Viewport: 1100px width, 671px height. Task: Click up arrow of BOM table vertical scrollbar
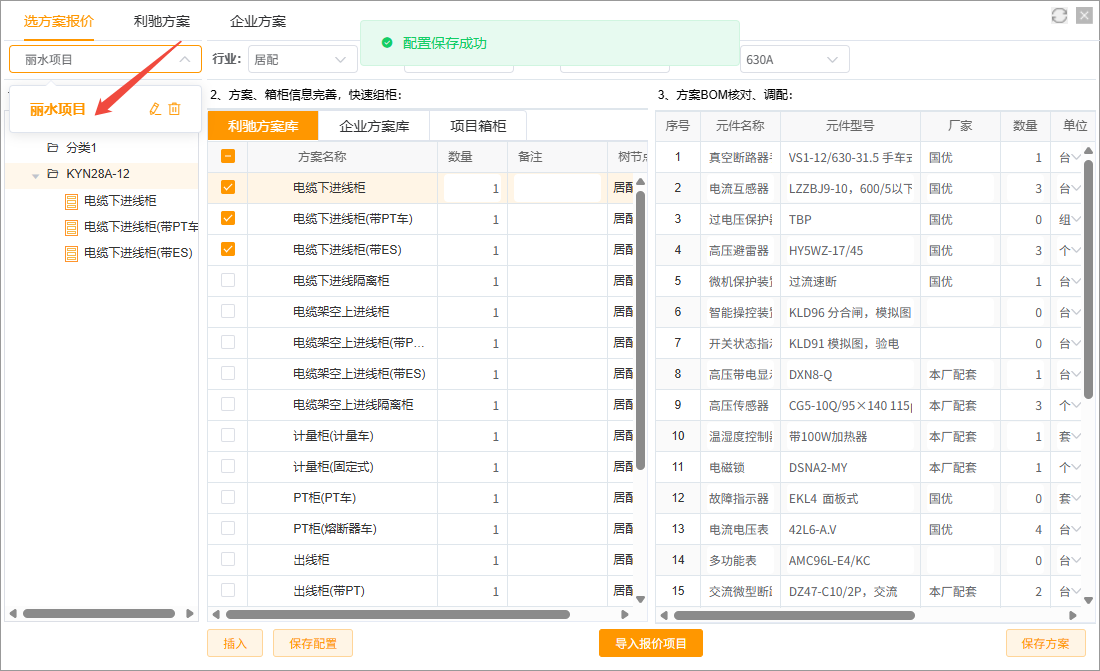tap(1088, 151)
